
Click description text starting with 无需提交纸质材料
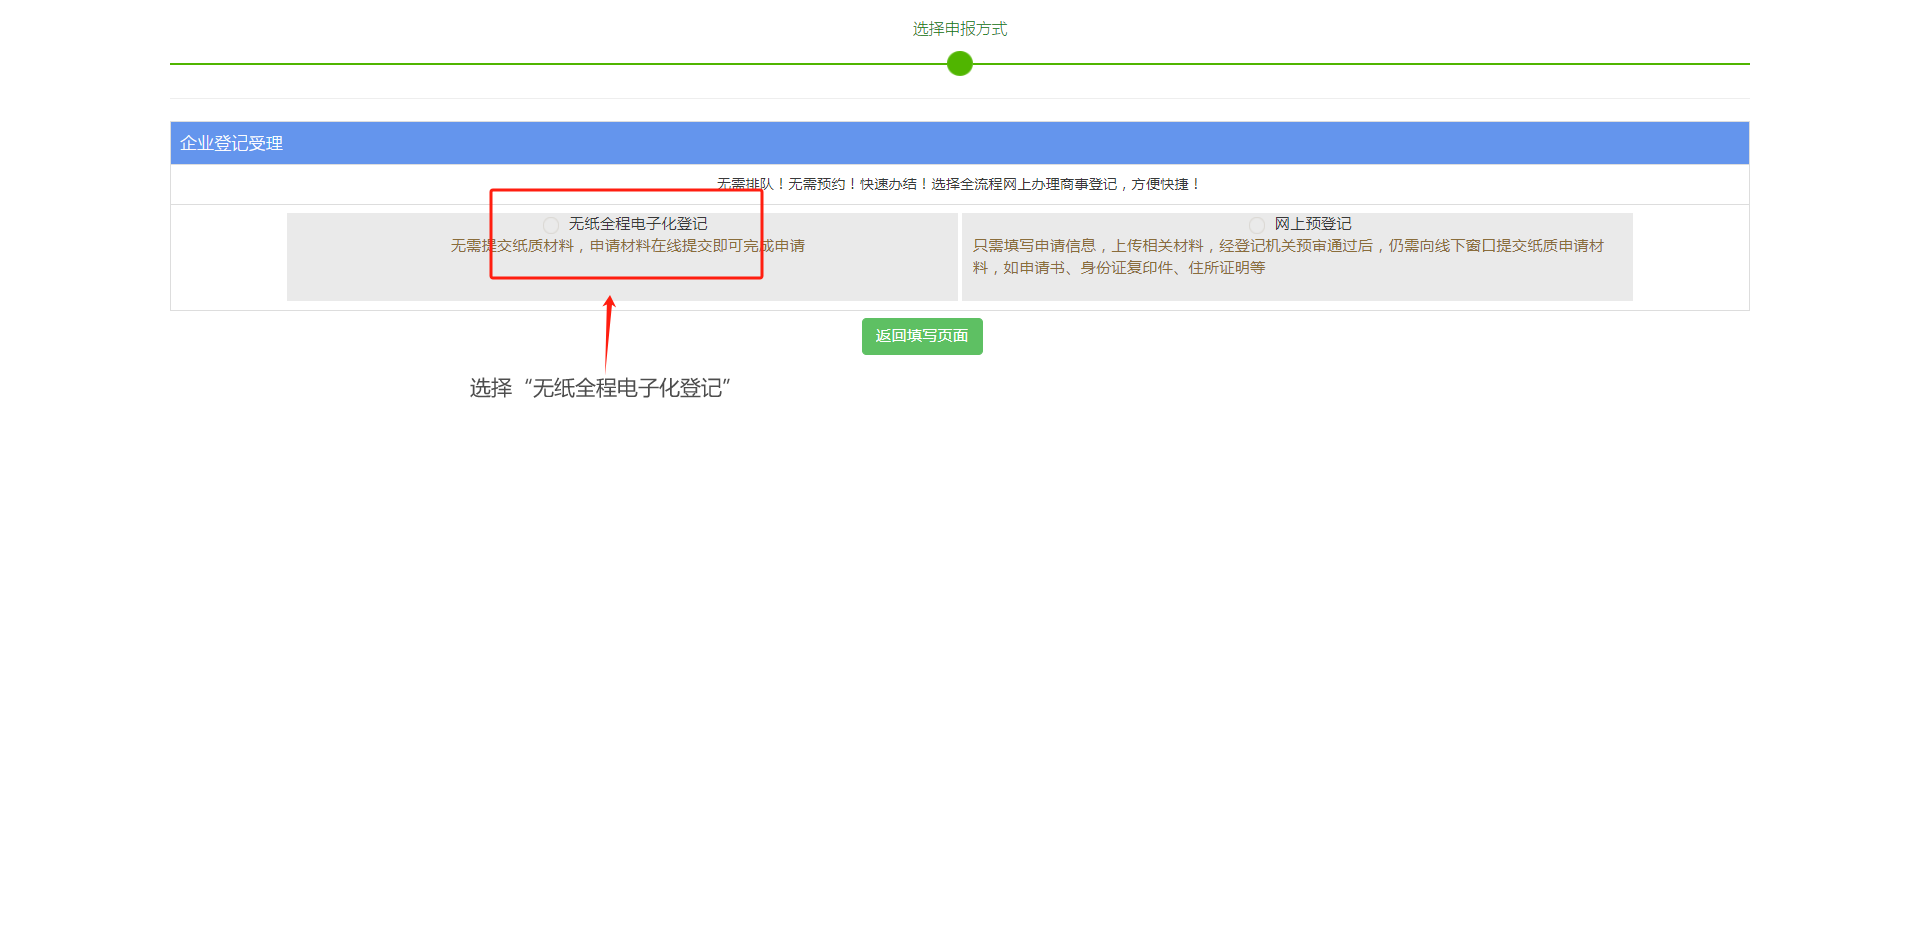(627, 246)
